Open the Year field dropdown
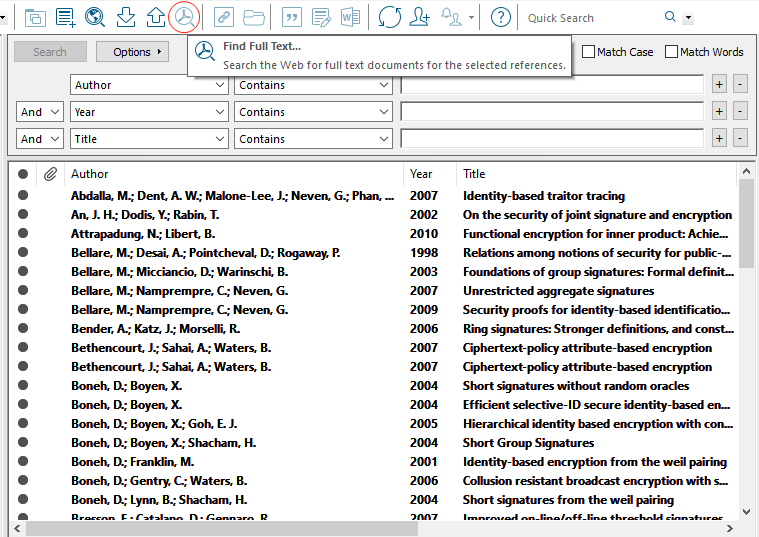This screenshot has height=537, width=759. click(149, 112)
